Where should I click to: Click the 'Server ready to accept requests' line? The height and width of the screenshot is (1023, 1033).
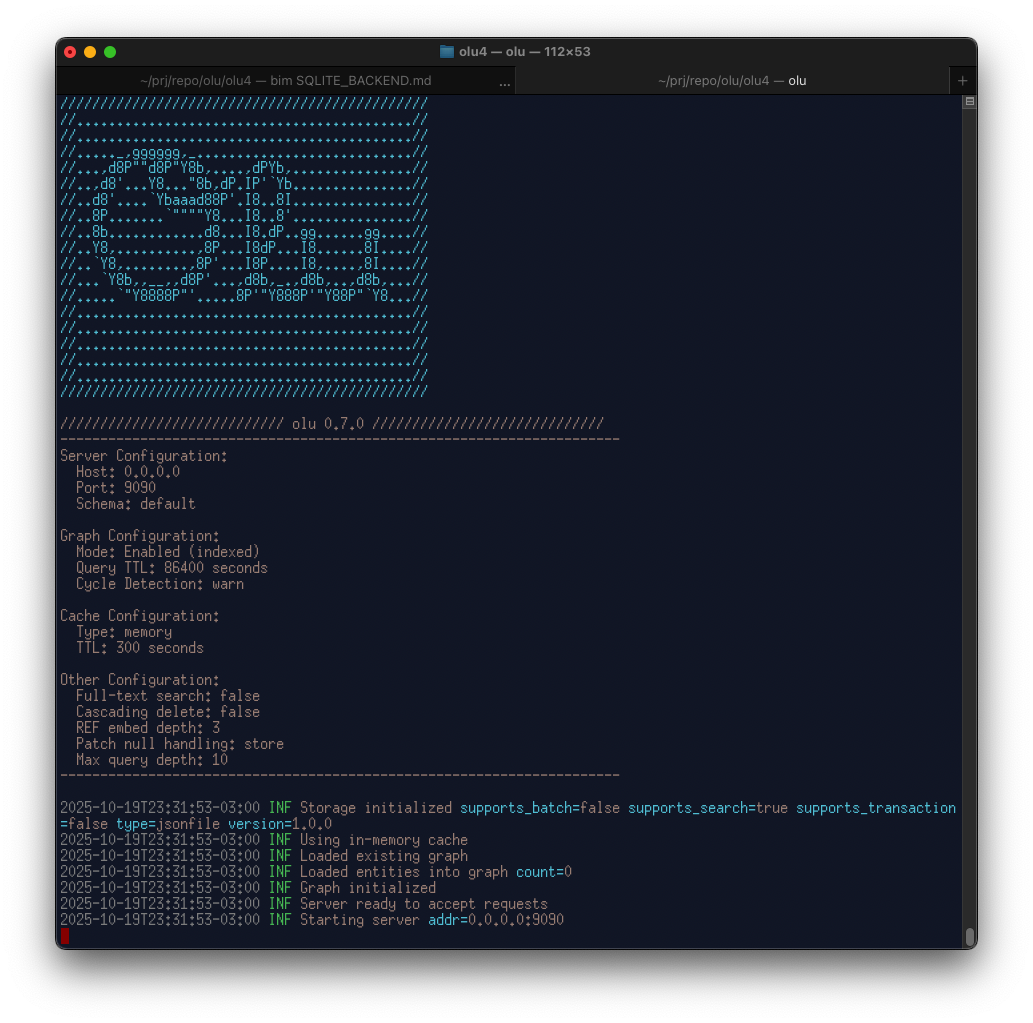click(424, 904)
